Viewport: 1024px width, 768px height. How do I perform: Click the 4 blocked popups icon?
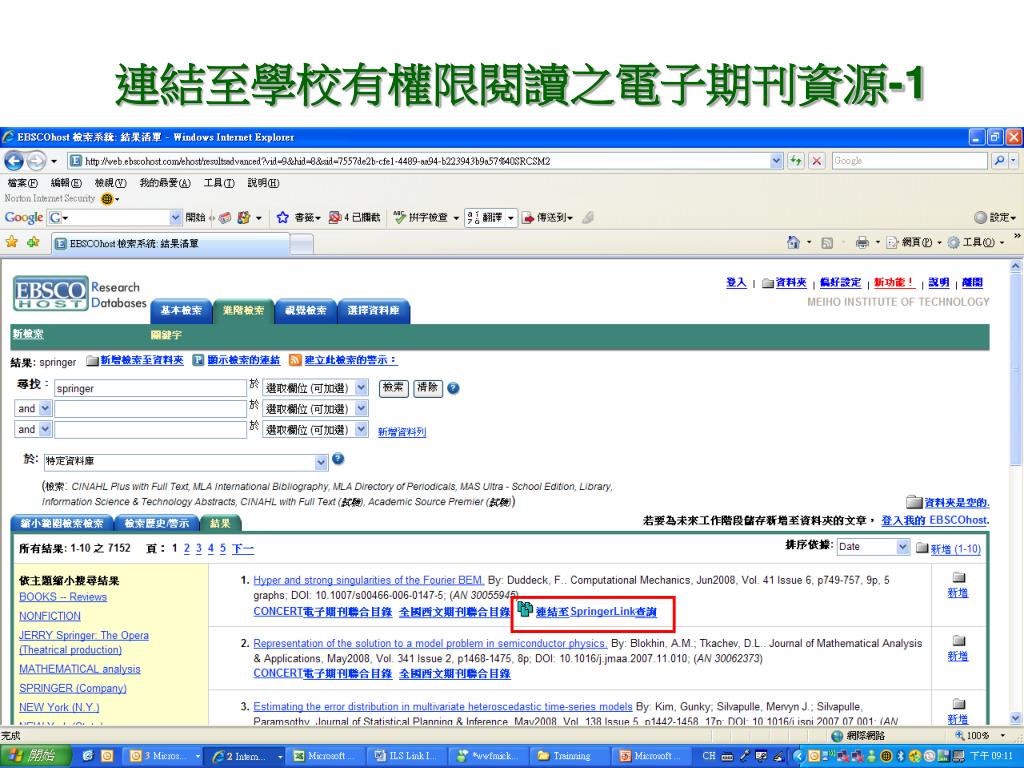335,217
